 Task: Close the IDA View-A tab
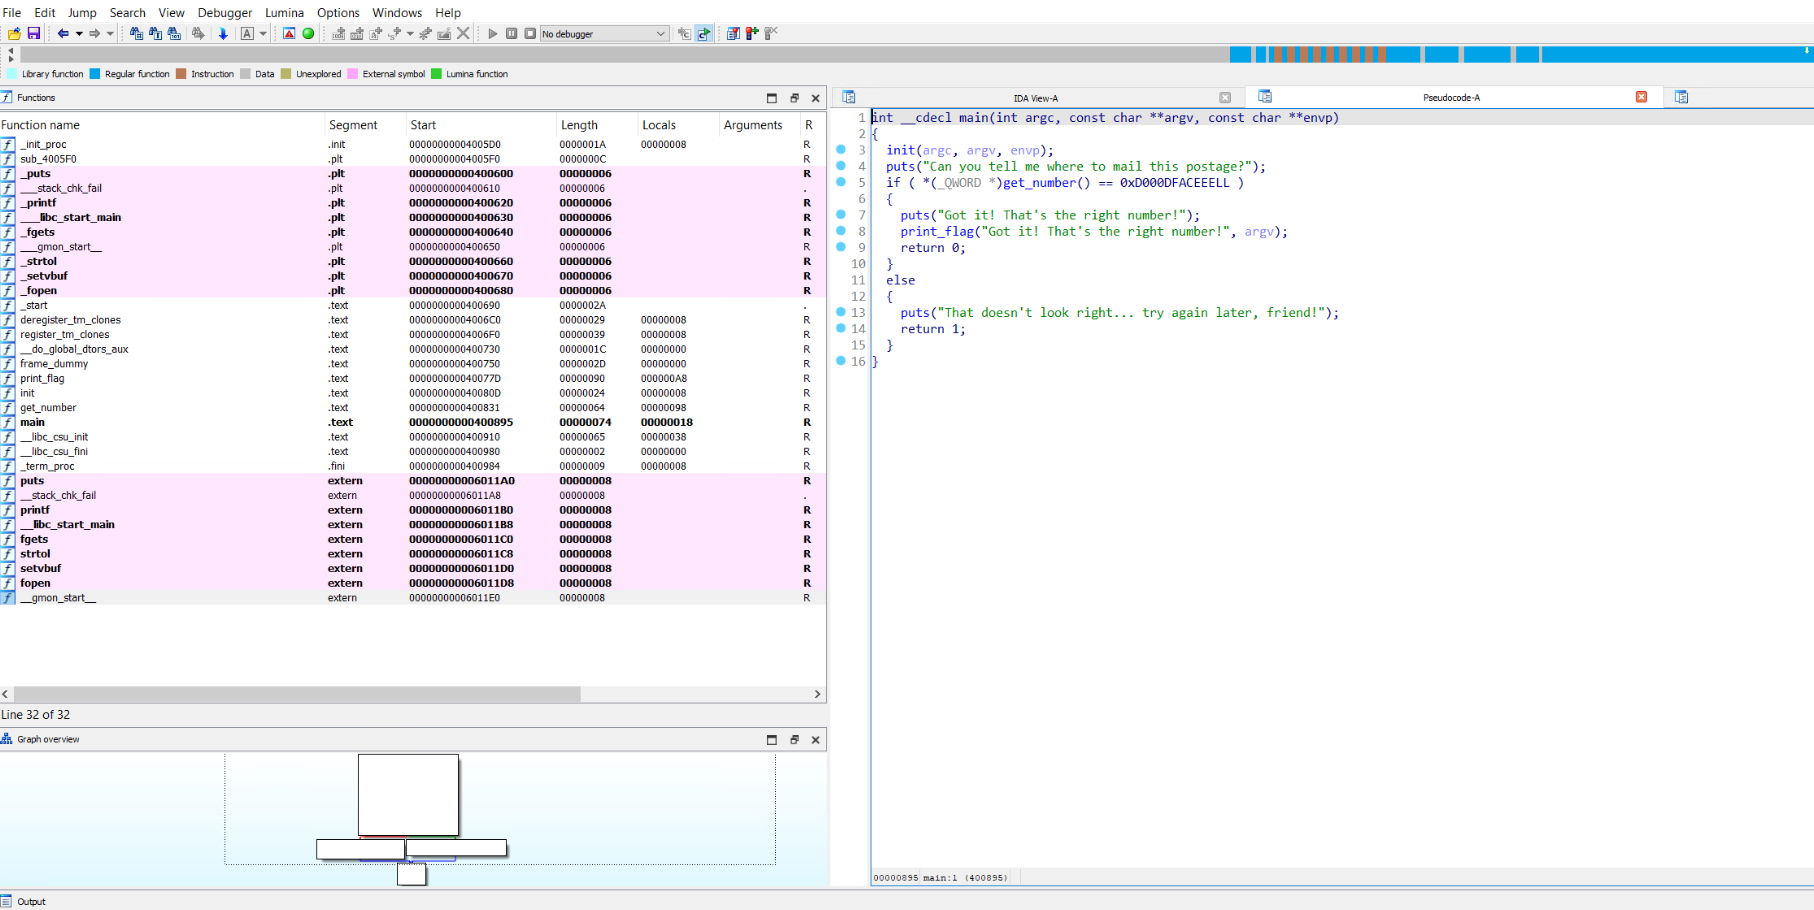point(1225,98)
